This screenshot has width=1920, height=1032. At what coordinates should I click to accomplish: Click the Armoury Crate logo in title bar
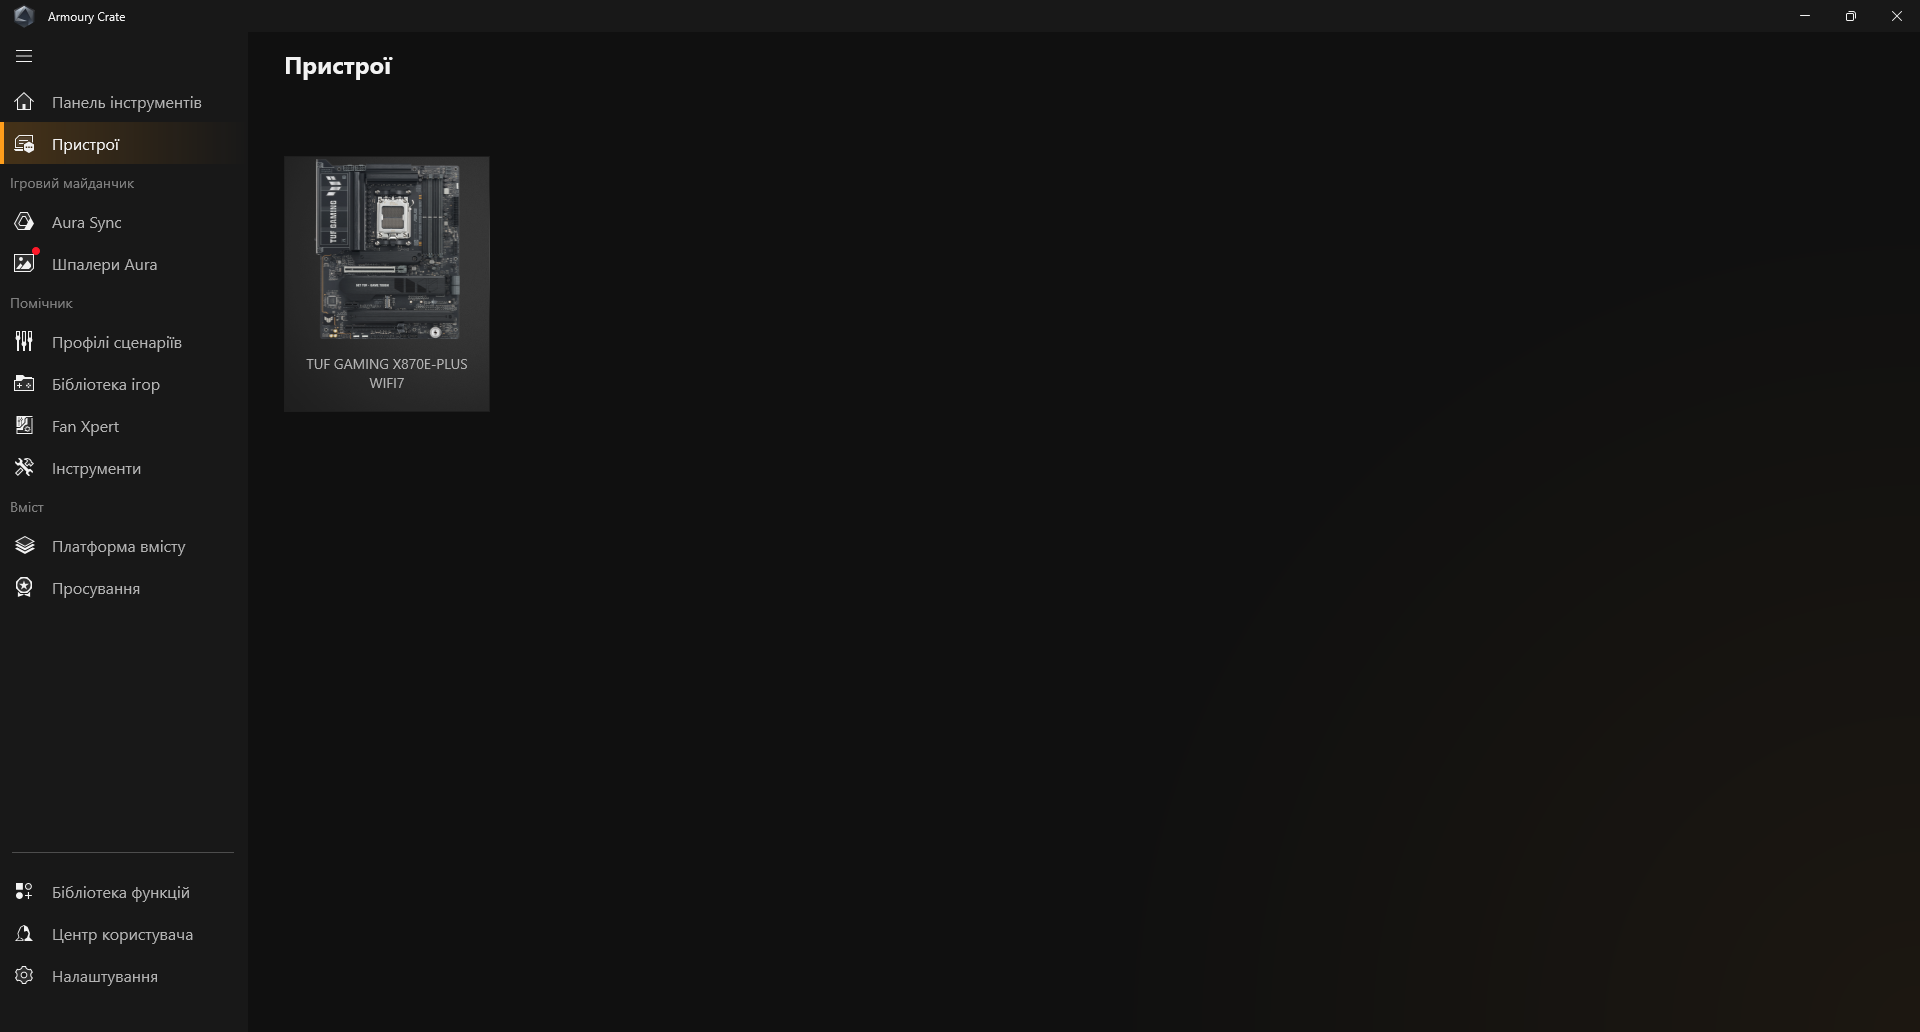tap(24, 16)
